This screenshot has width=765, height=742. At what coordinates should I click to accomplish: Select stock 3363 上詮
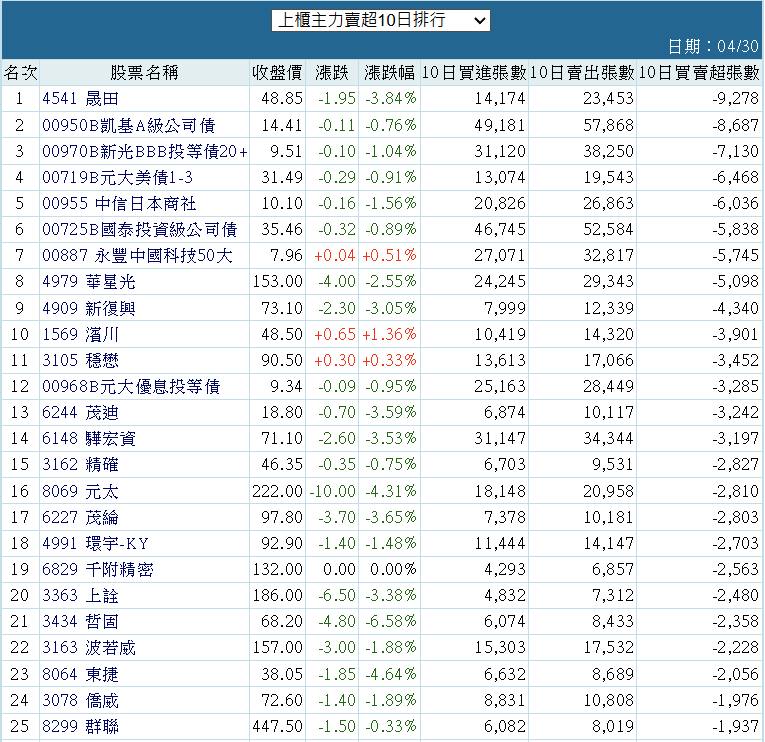coord(81,595)
